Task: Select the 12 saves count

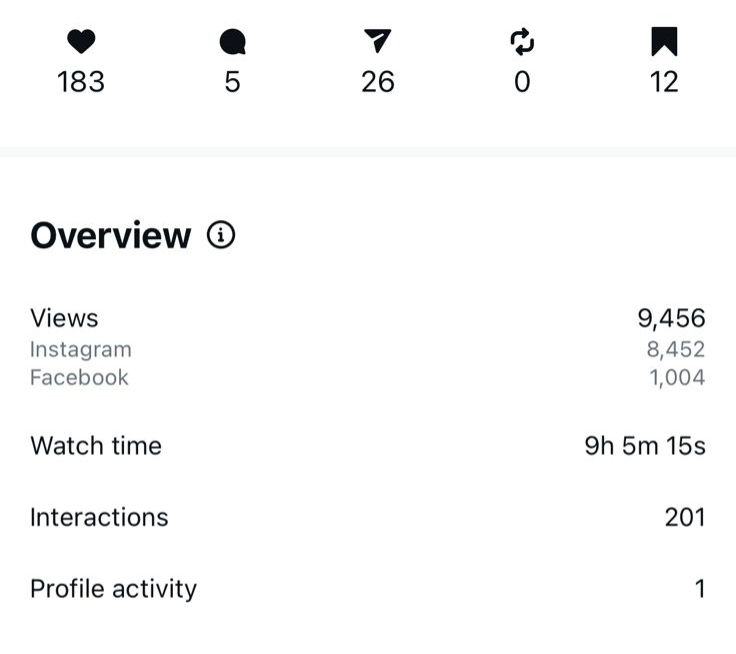Action: (x=664, y=82)
